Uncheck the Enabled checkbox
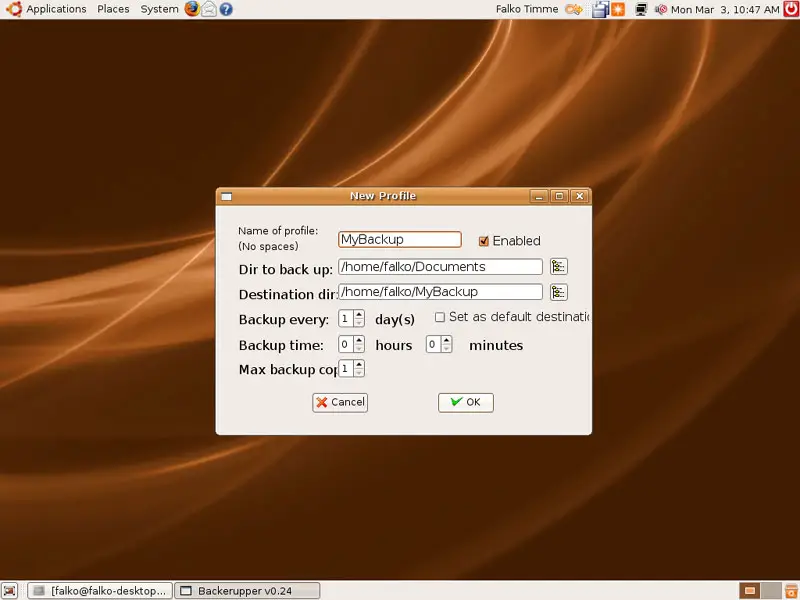800x600 pixels. click(x=484, y=241)
